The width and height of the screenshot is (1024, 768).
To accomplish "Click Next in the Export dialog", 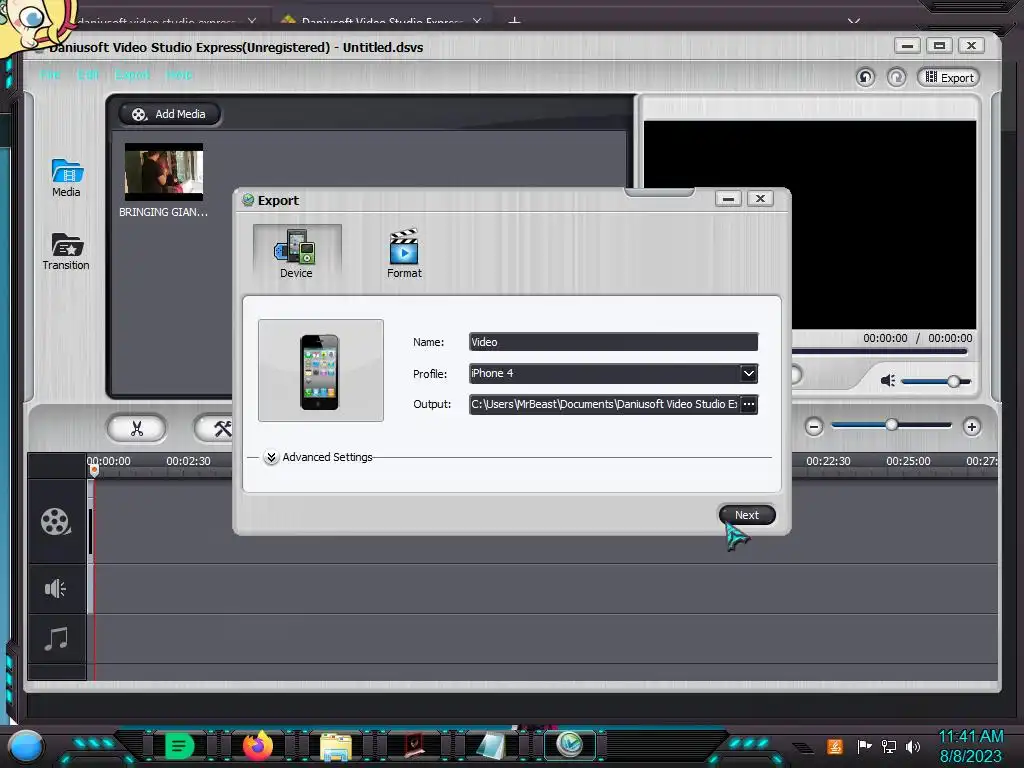I will 747,515.
